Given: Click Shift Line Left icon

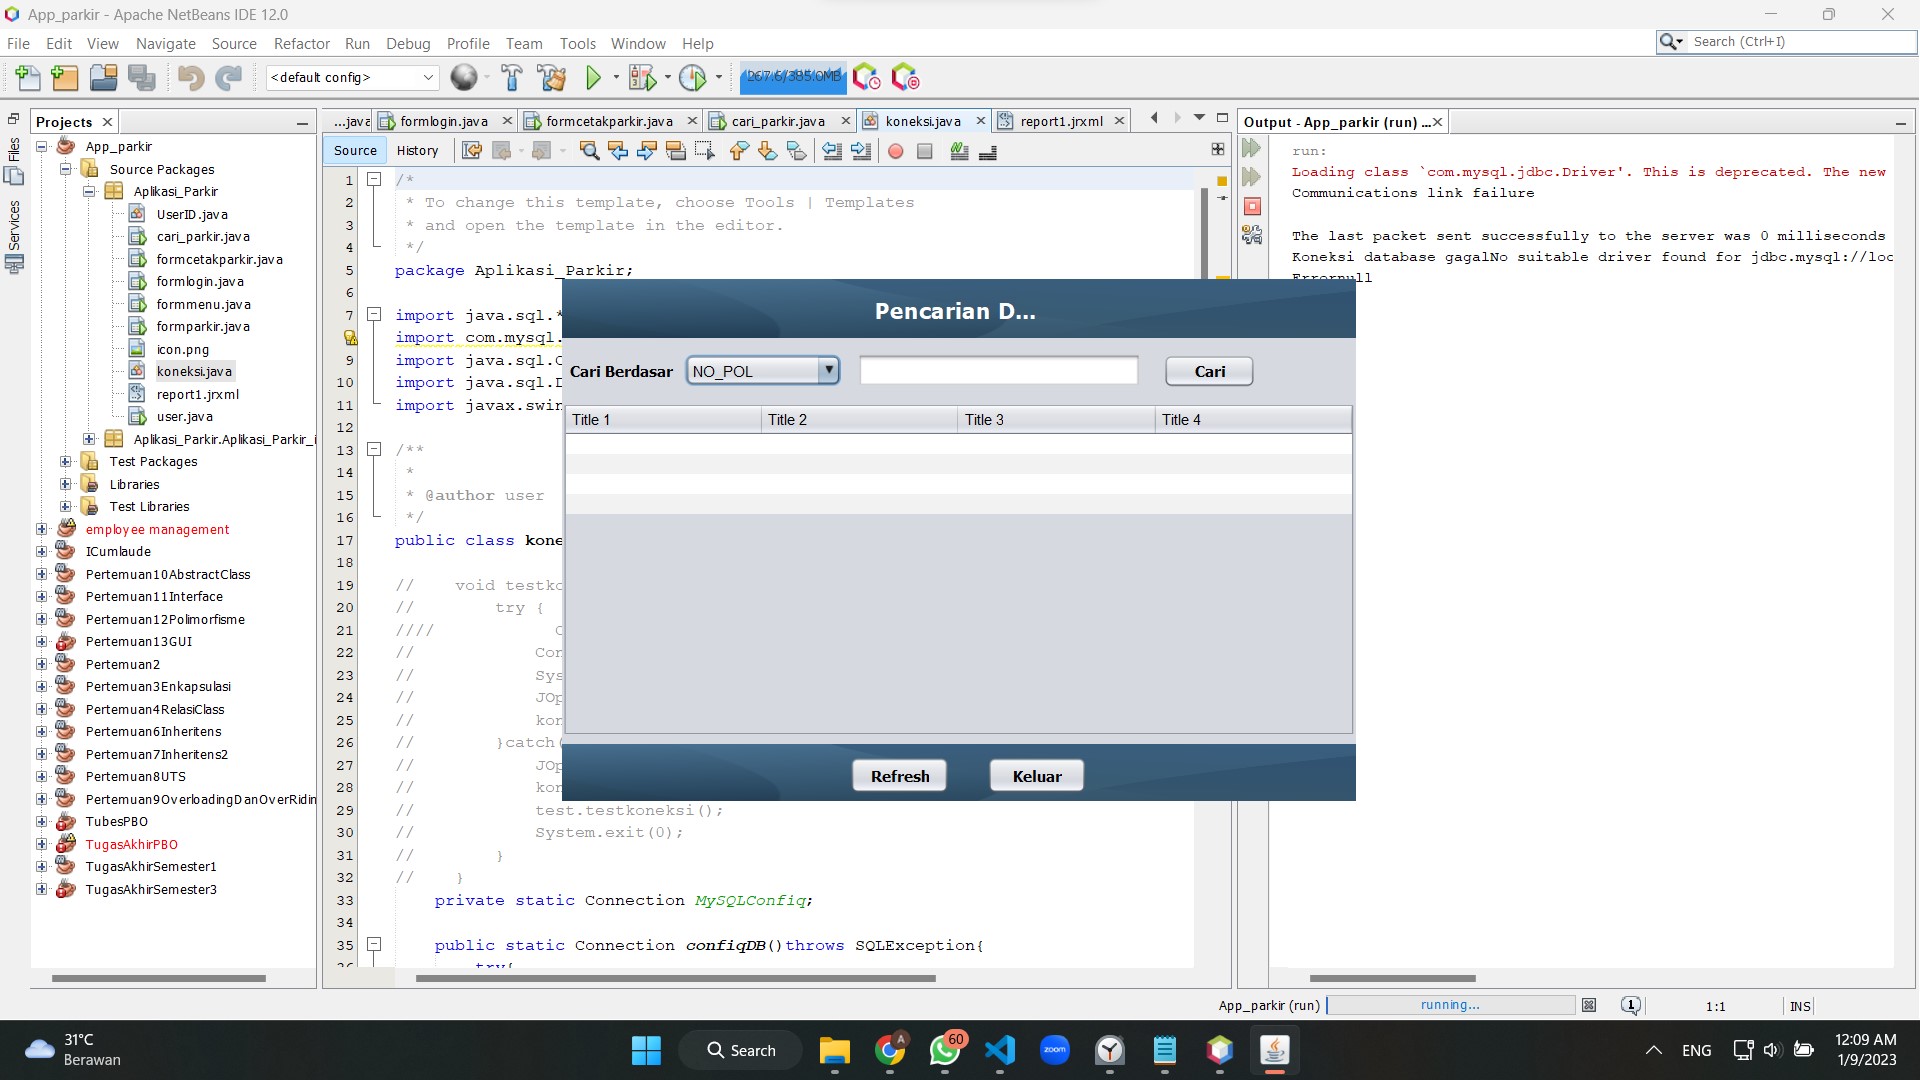Looking at the screenshot, I should 831,151.
